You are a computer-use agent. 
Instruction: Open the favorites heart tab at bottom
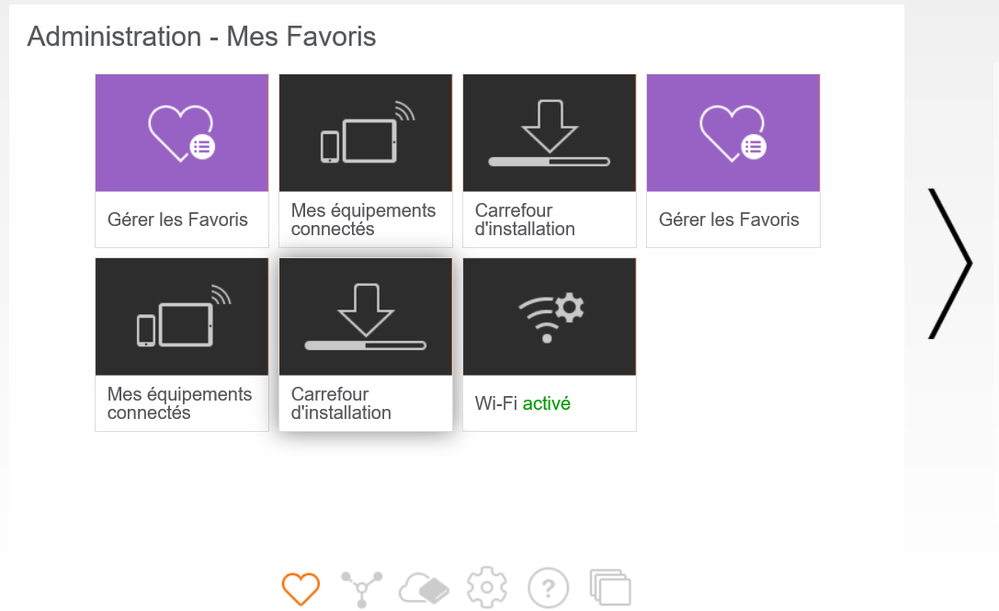[x=300, y=587]
